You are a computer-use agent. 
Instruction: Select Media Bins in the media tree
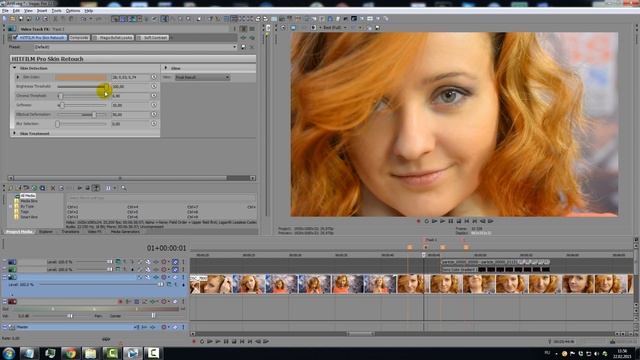tap(29, 201)
